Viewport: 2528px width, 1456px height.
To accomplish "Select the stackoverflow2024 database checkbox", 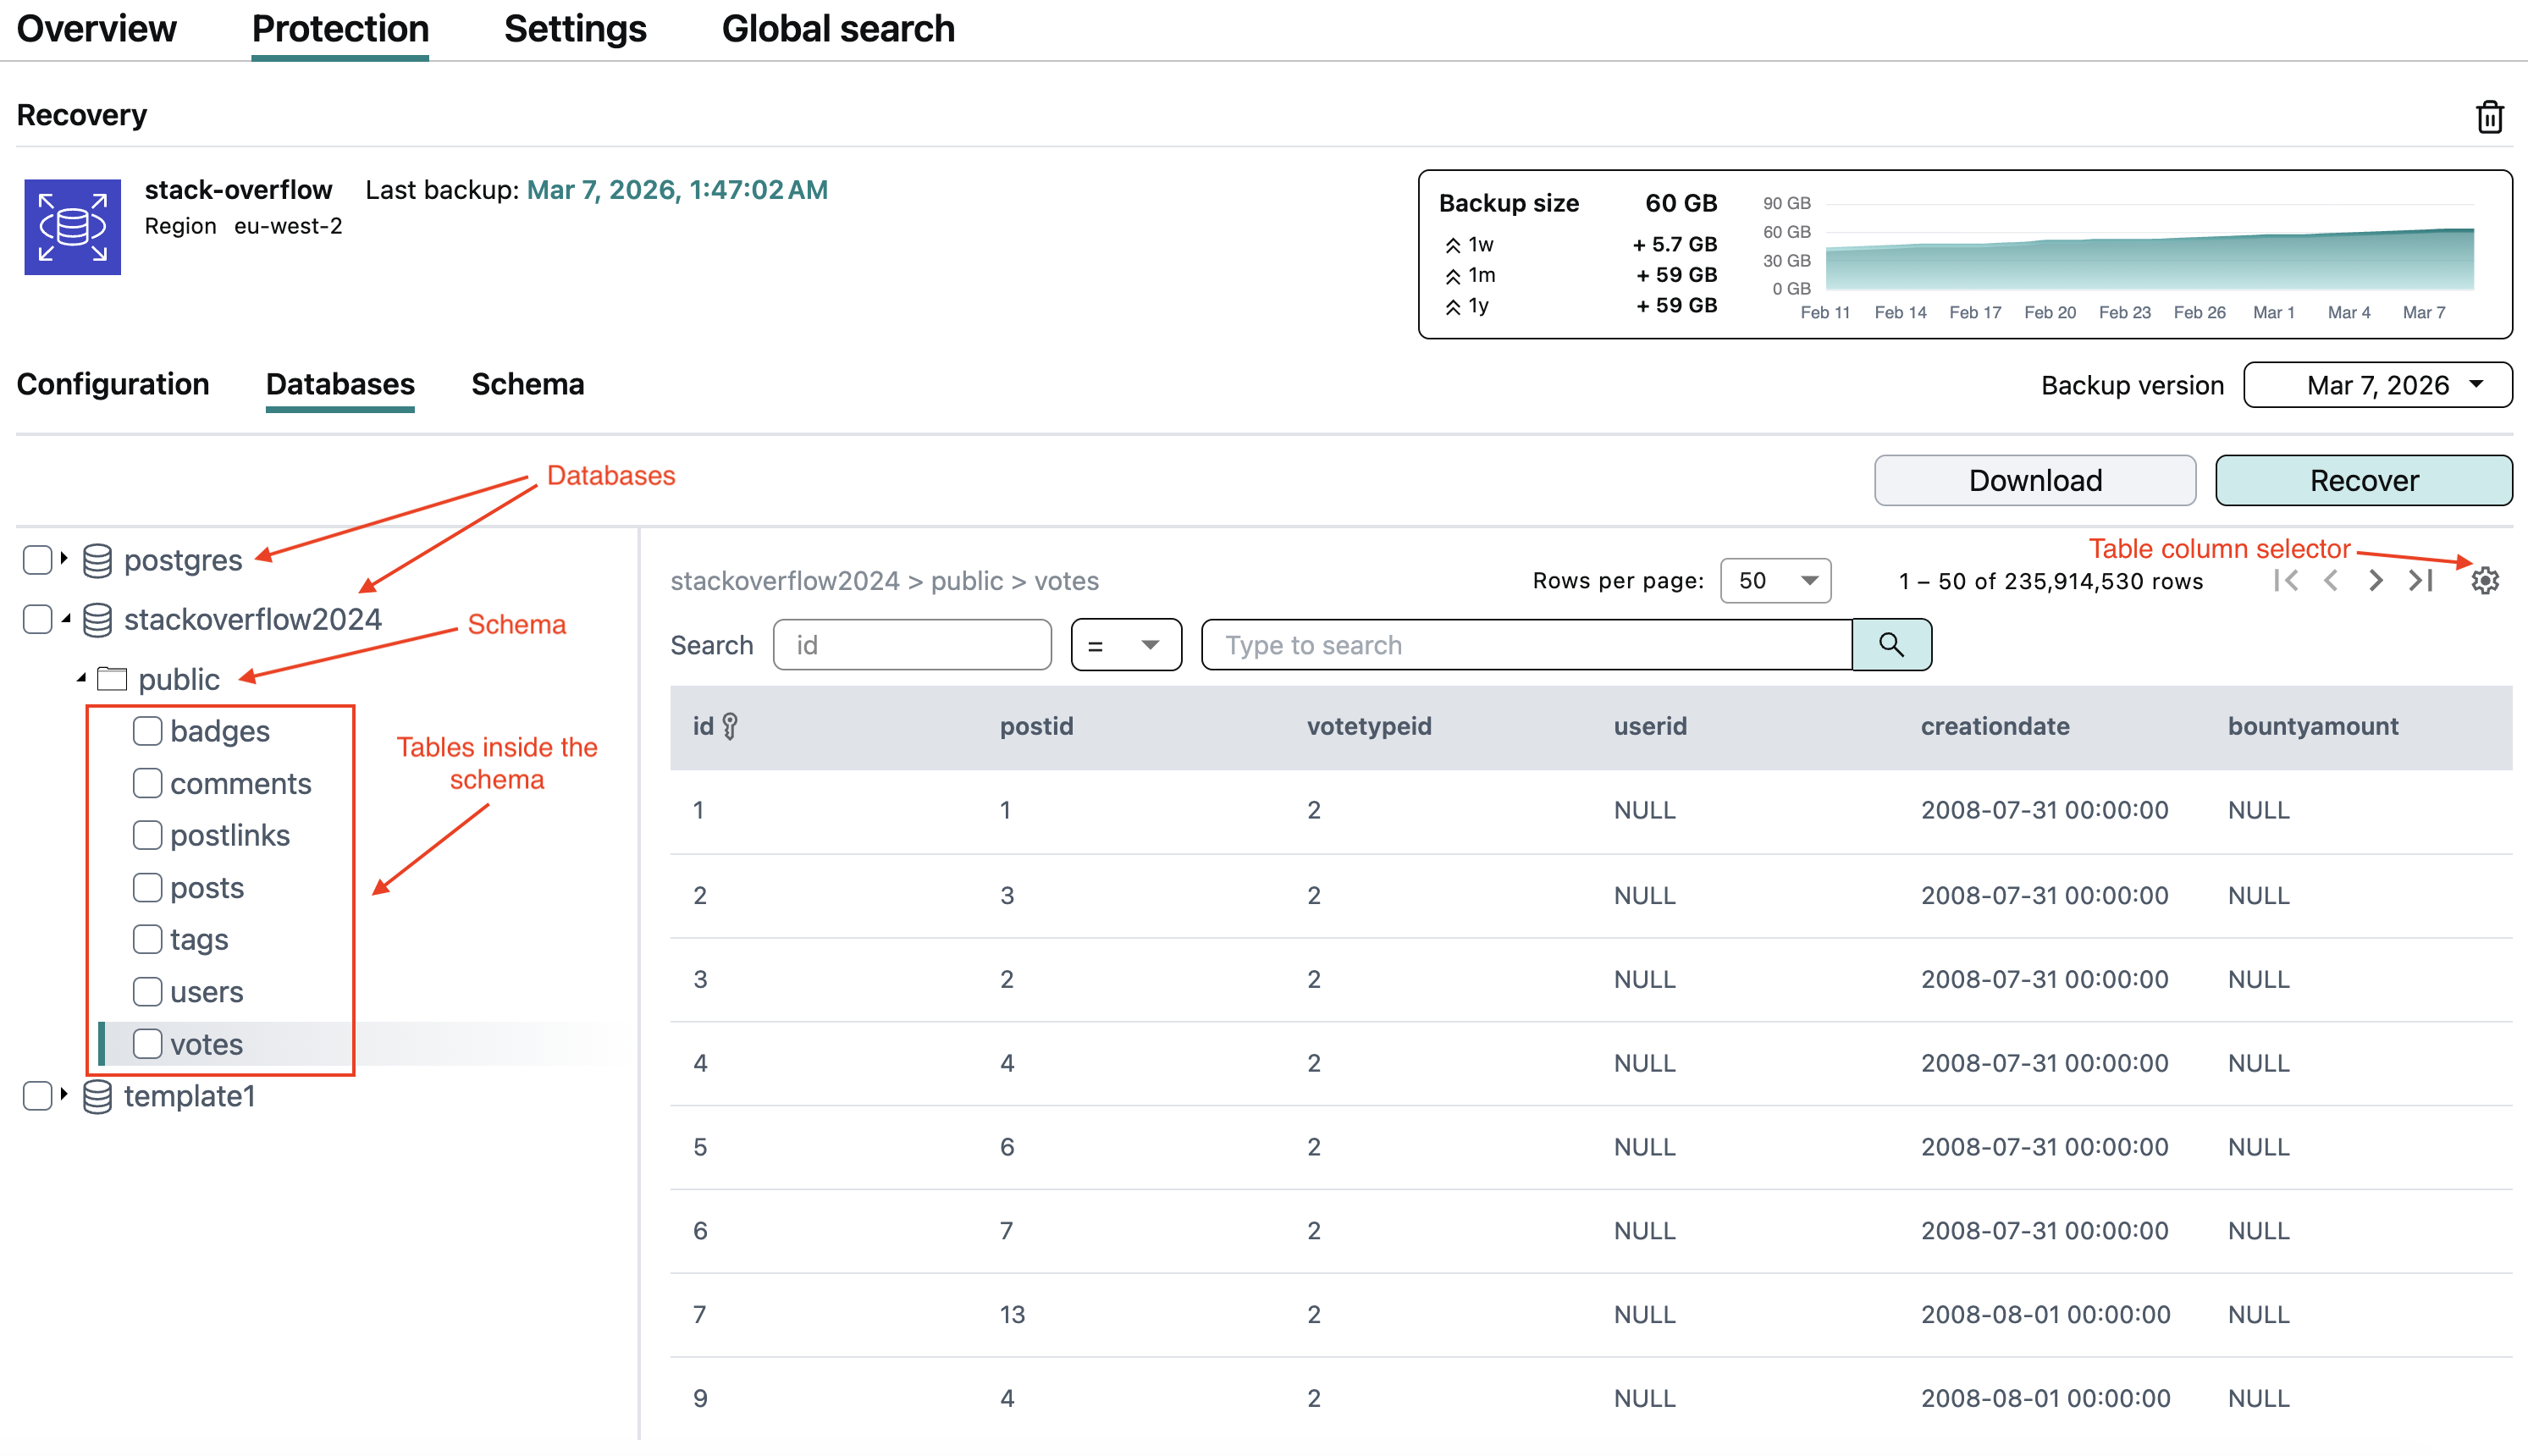I will click(x=37, y=619).
